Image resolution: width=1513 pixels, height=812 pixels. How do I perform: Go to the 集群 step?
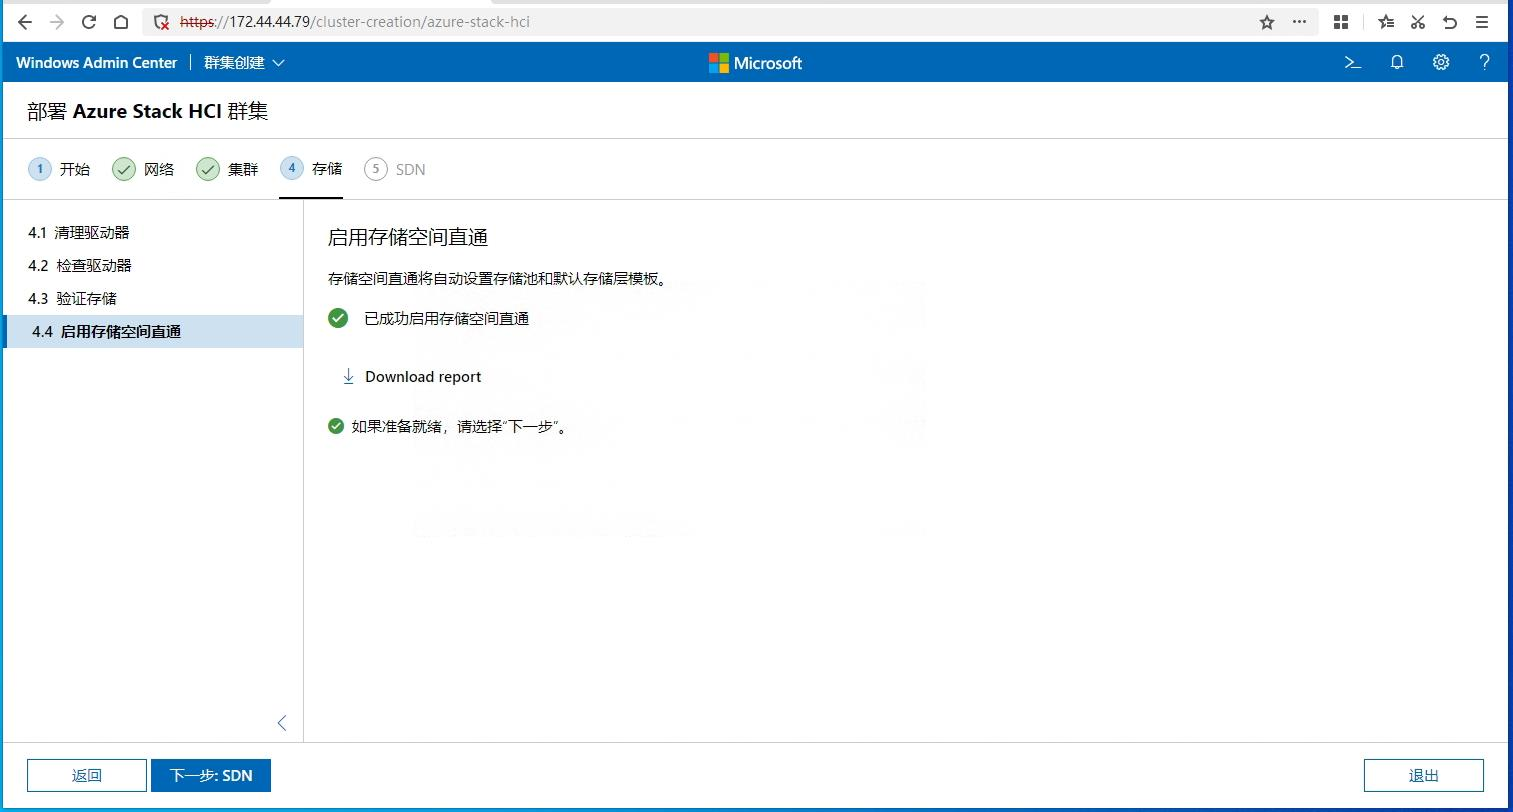(x=227, y=169)
